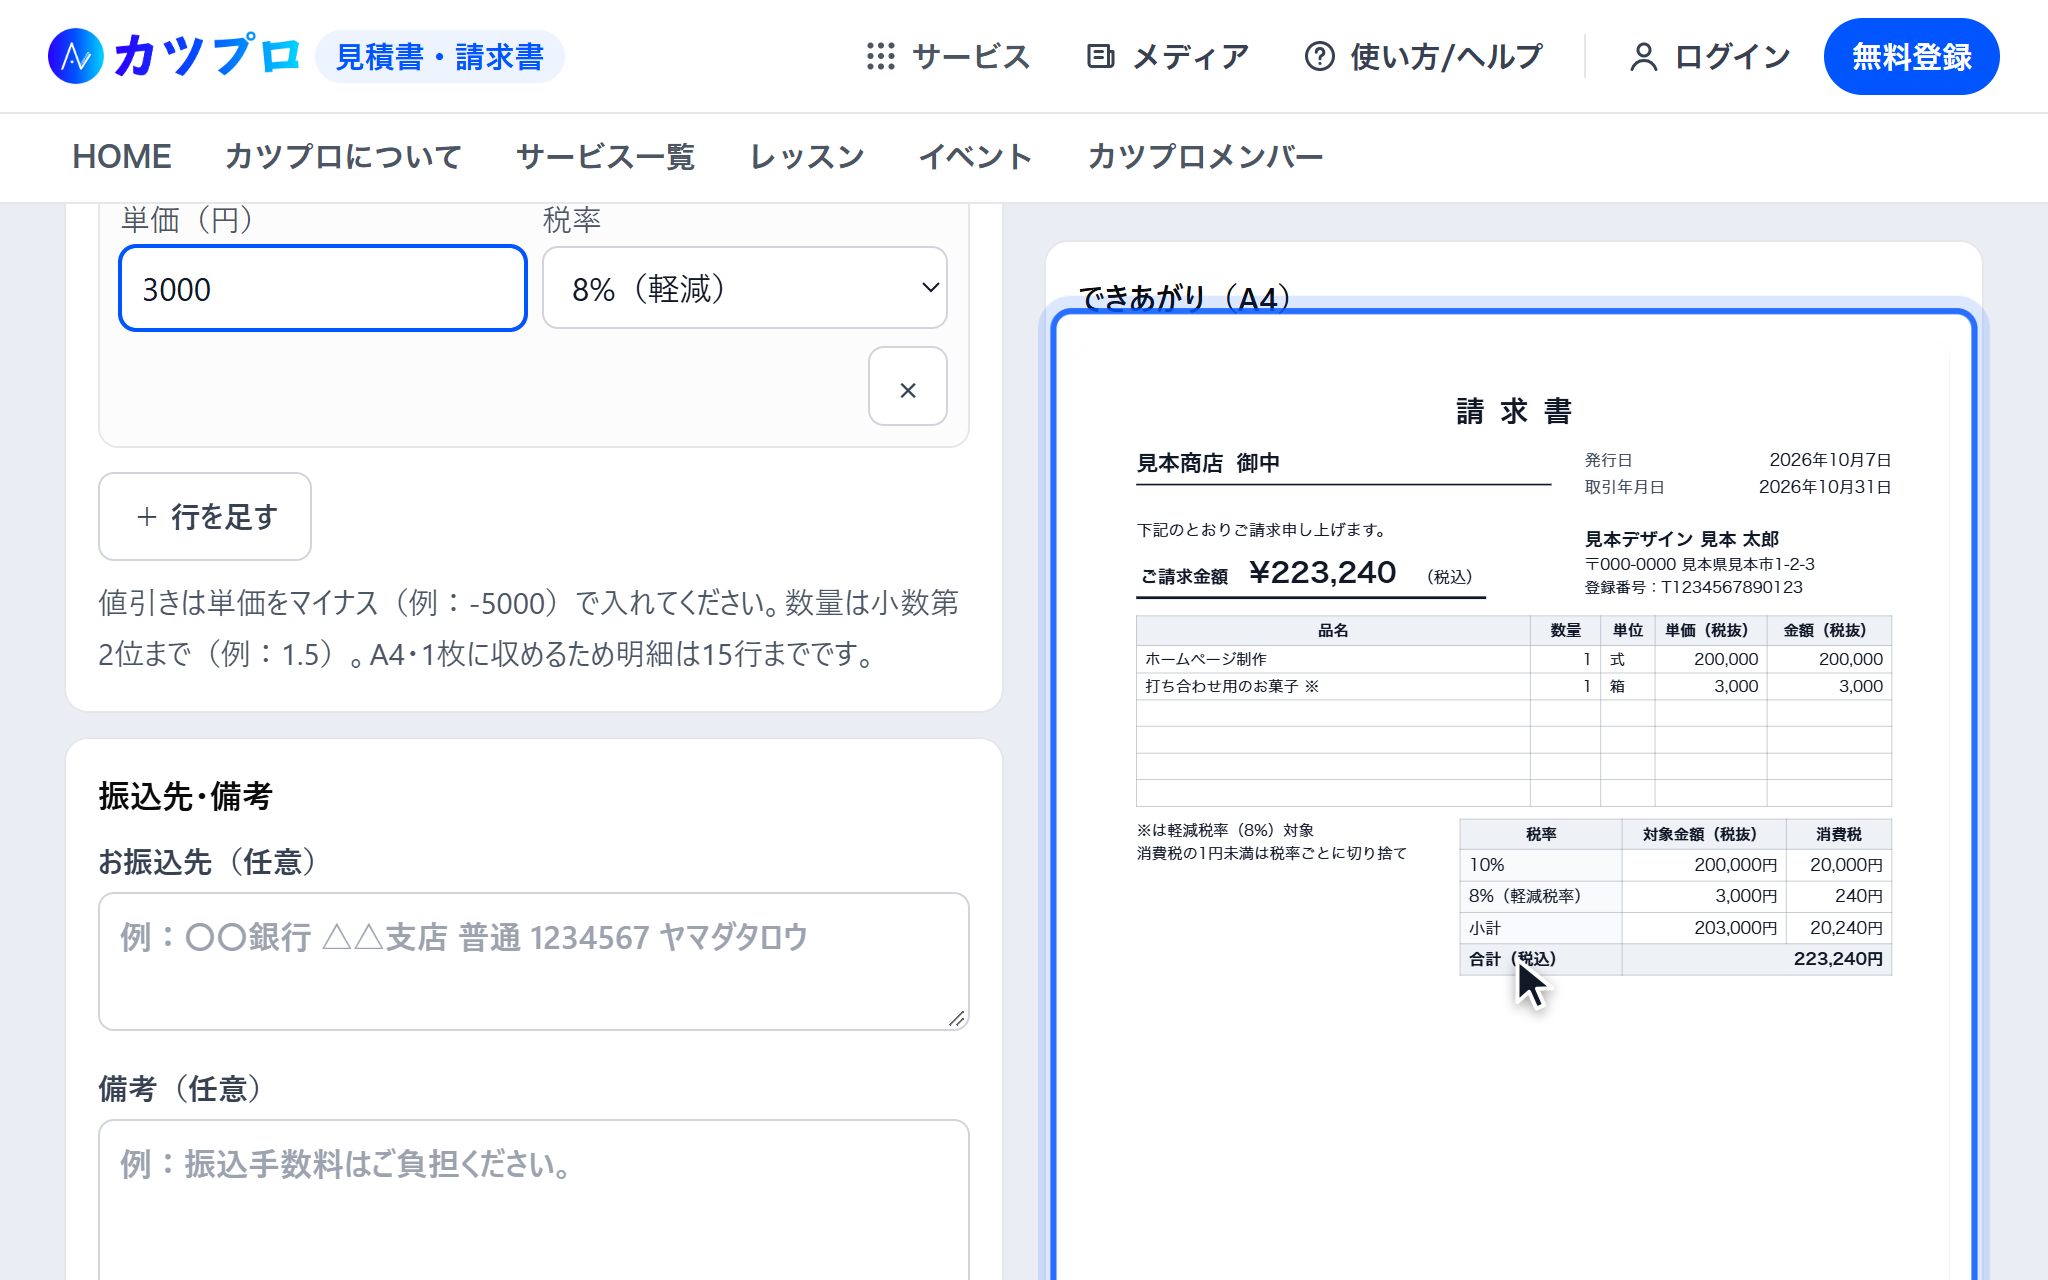2048x1280 pixels.
Task: Click the カツプロ logo icon
Action: pos(76,56)
